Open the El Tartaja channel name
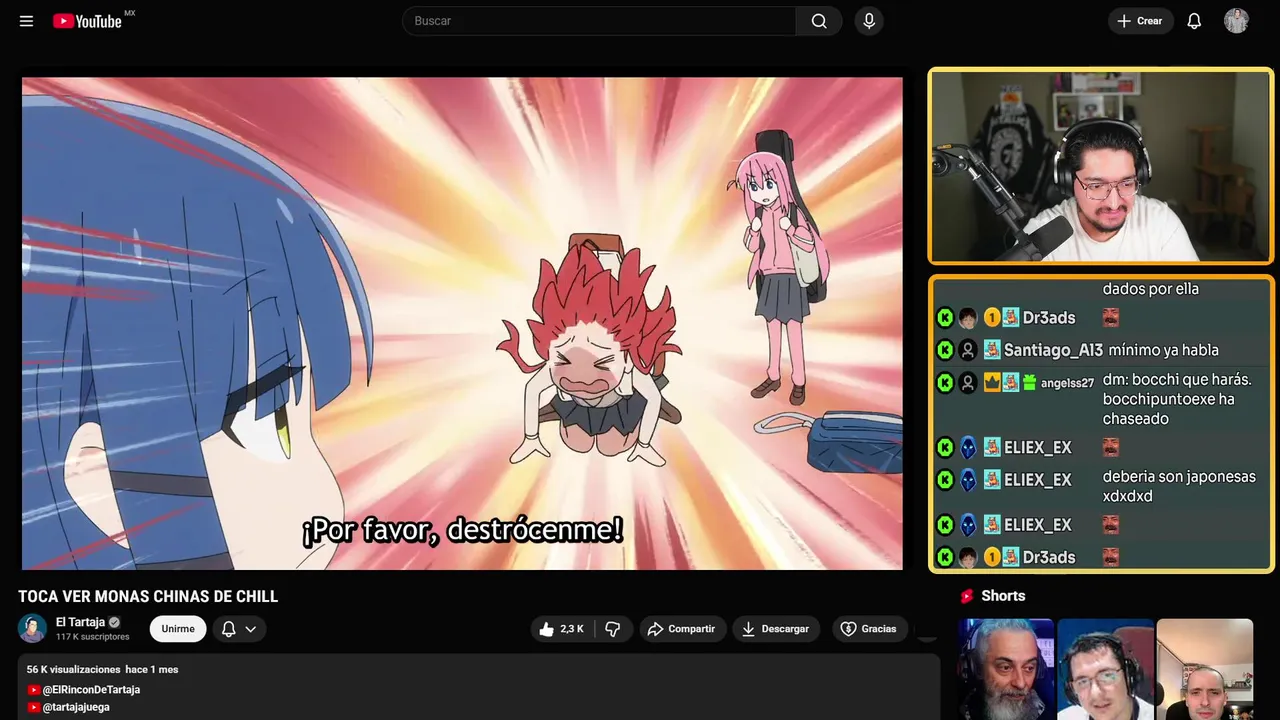The image size is (1280, 720). tap(80, 622)
